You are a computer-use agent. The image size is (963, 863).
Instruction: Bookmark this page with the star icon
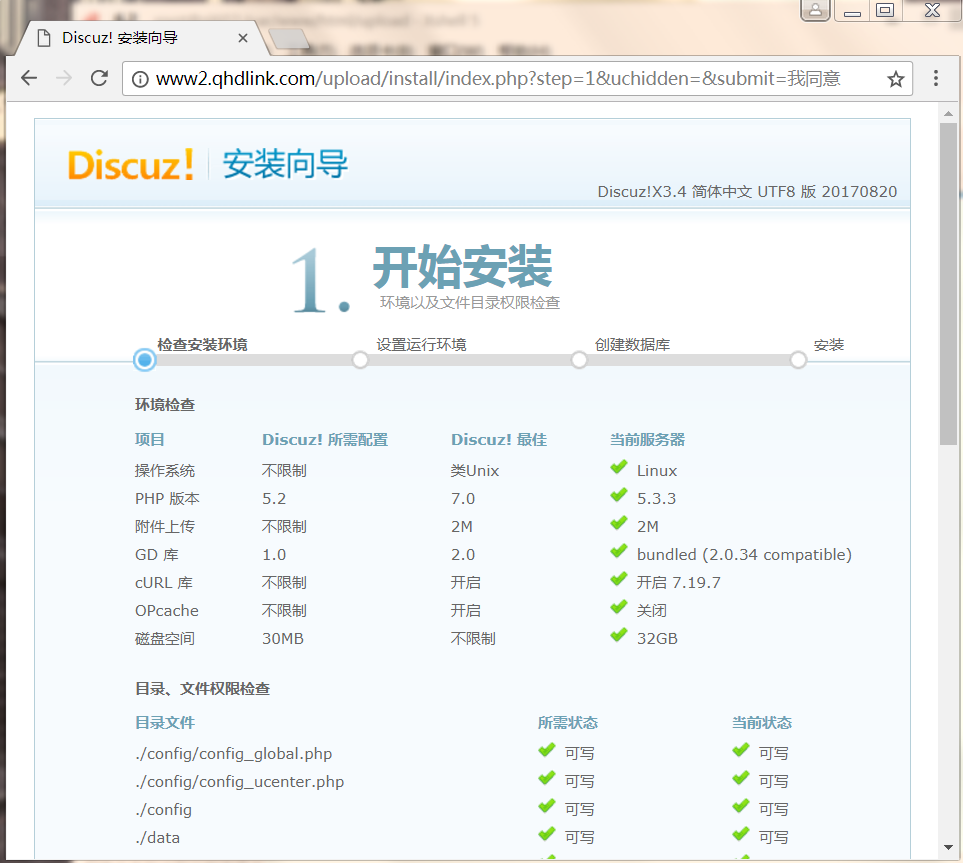[895, 79]
